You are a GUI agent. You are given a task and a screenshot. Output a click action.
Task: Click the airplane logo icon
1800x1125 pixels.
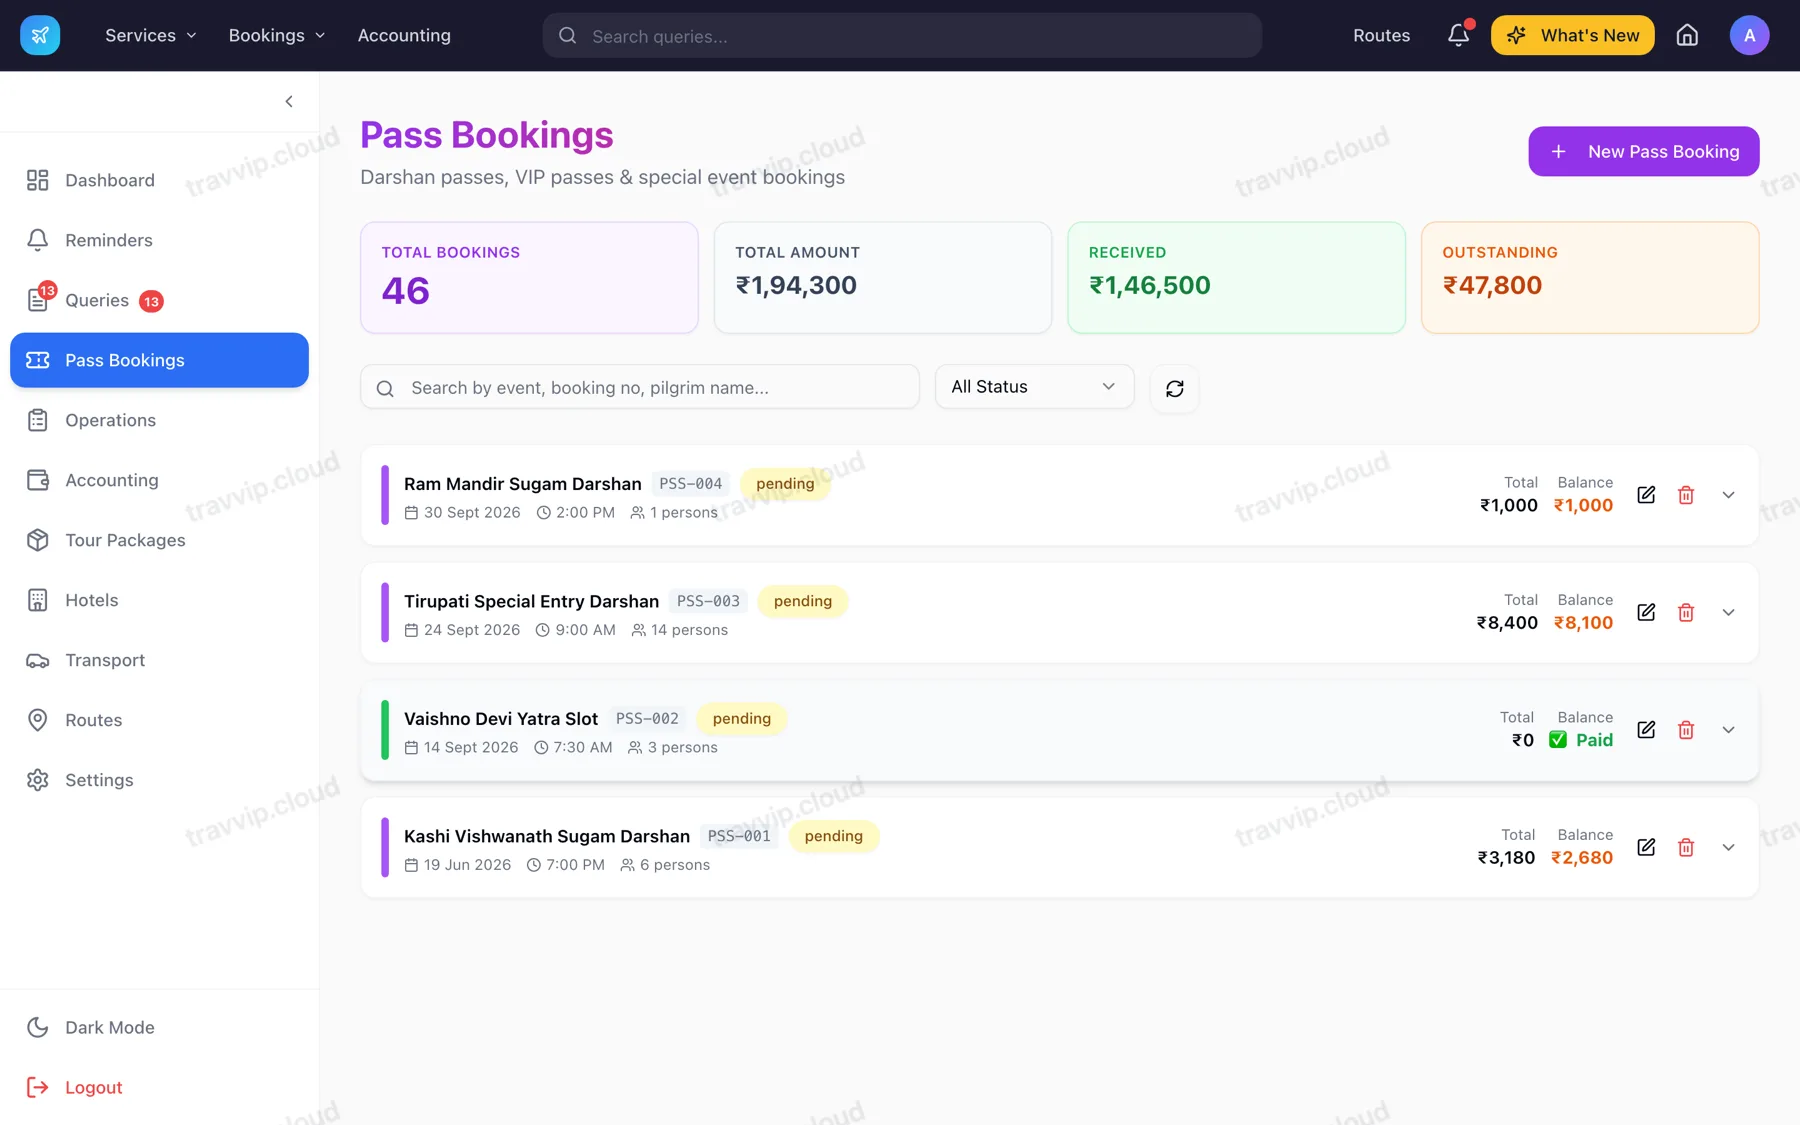coord(40,35)
